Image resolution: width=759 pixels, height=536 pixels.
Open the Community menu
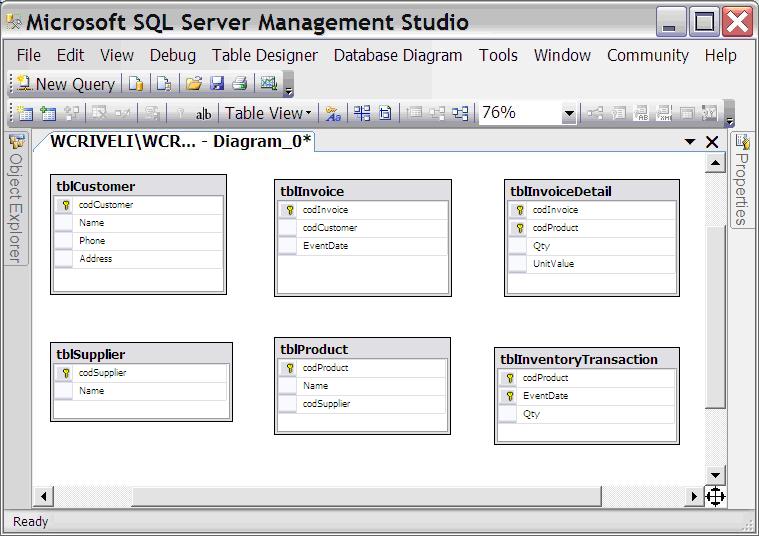[x=648, y=55]
